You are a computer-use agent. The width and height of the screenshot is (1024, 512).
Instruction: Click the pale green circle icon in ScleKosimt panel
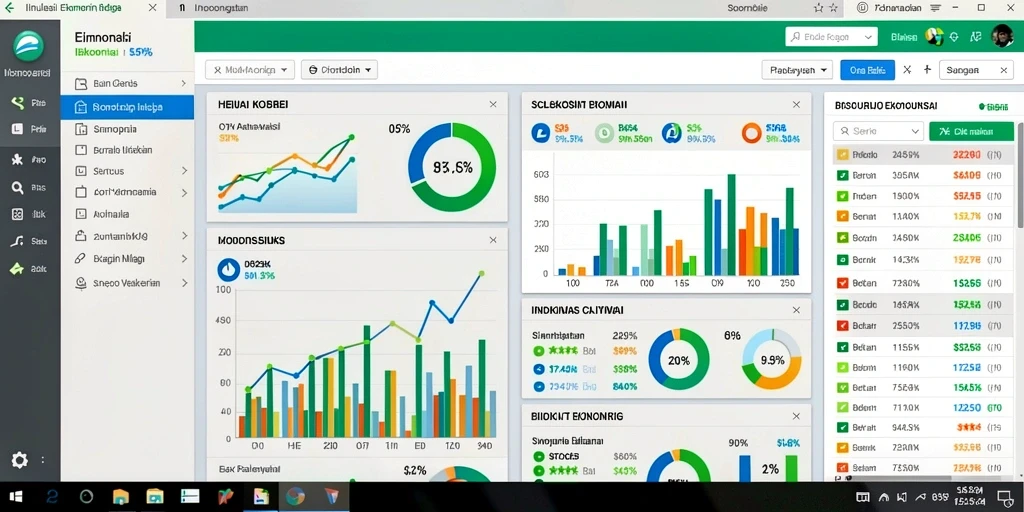(604, 133)
